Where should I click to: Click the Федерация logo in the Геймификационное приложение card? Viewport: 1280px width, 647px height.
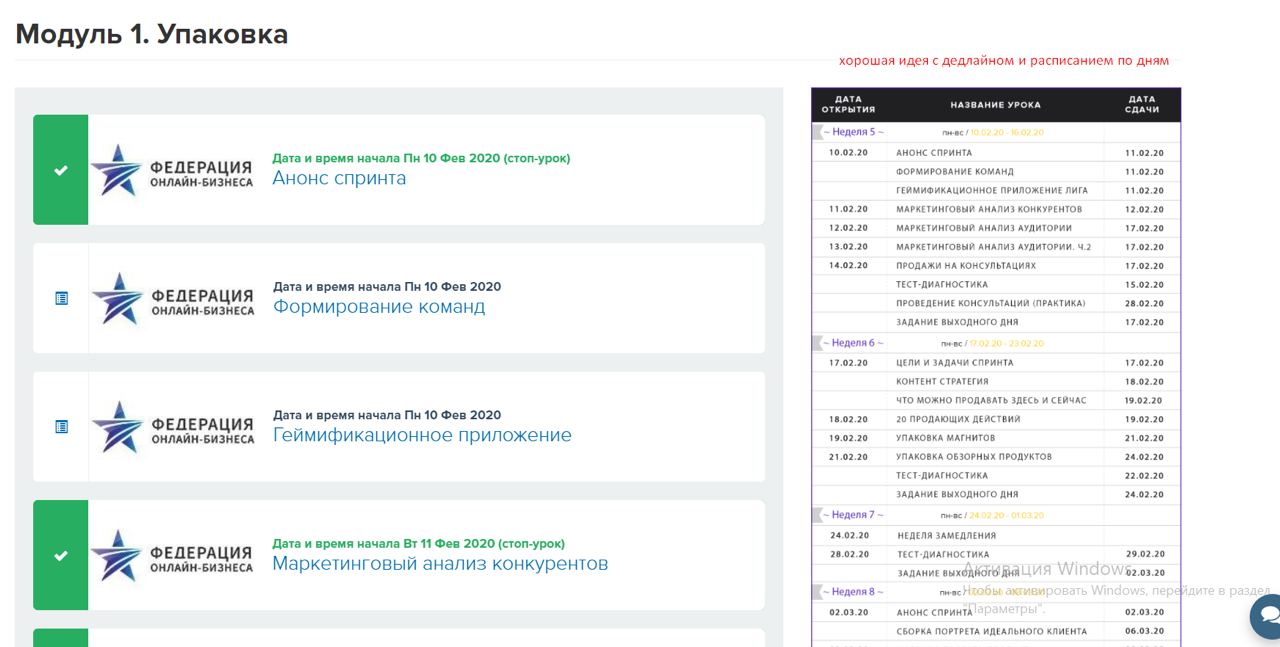click(172, 427)
